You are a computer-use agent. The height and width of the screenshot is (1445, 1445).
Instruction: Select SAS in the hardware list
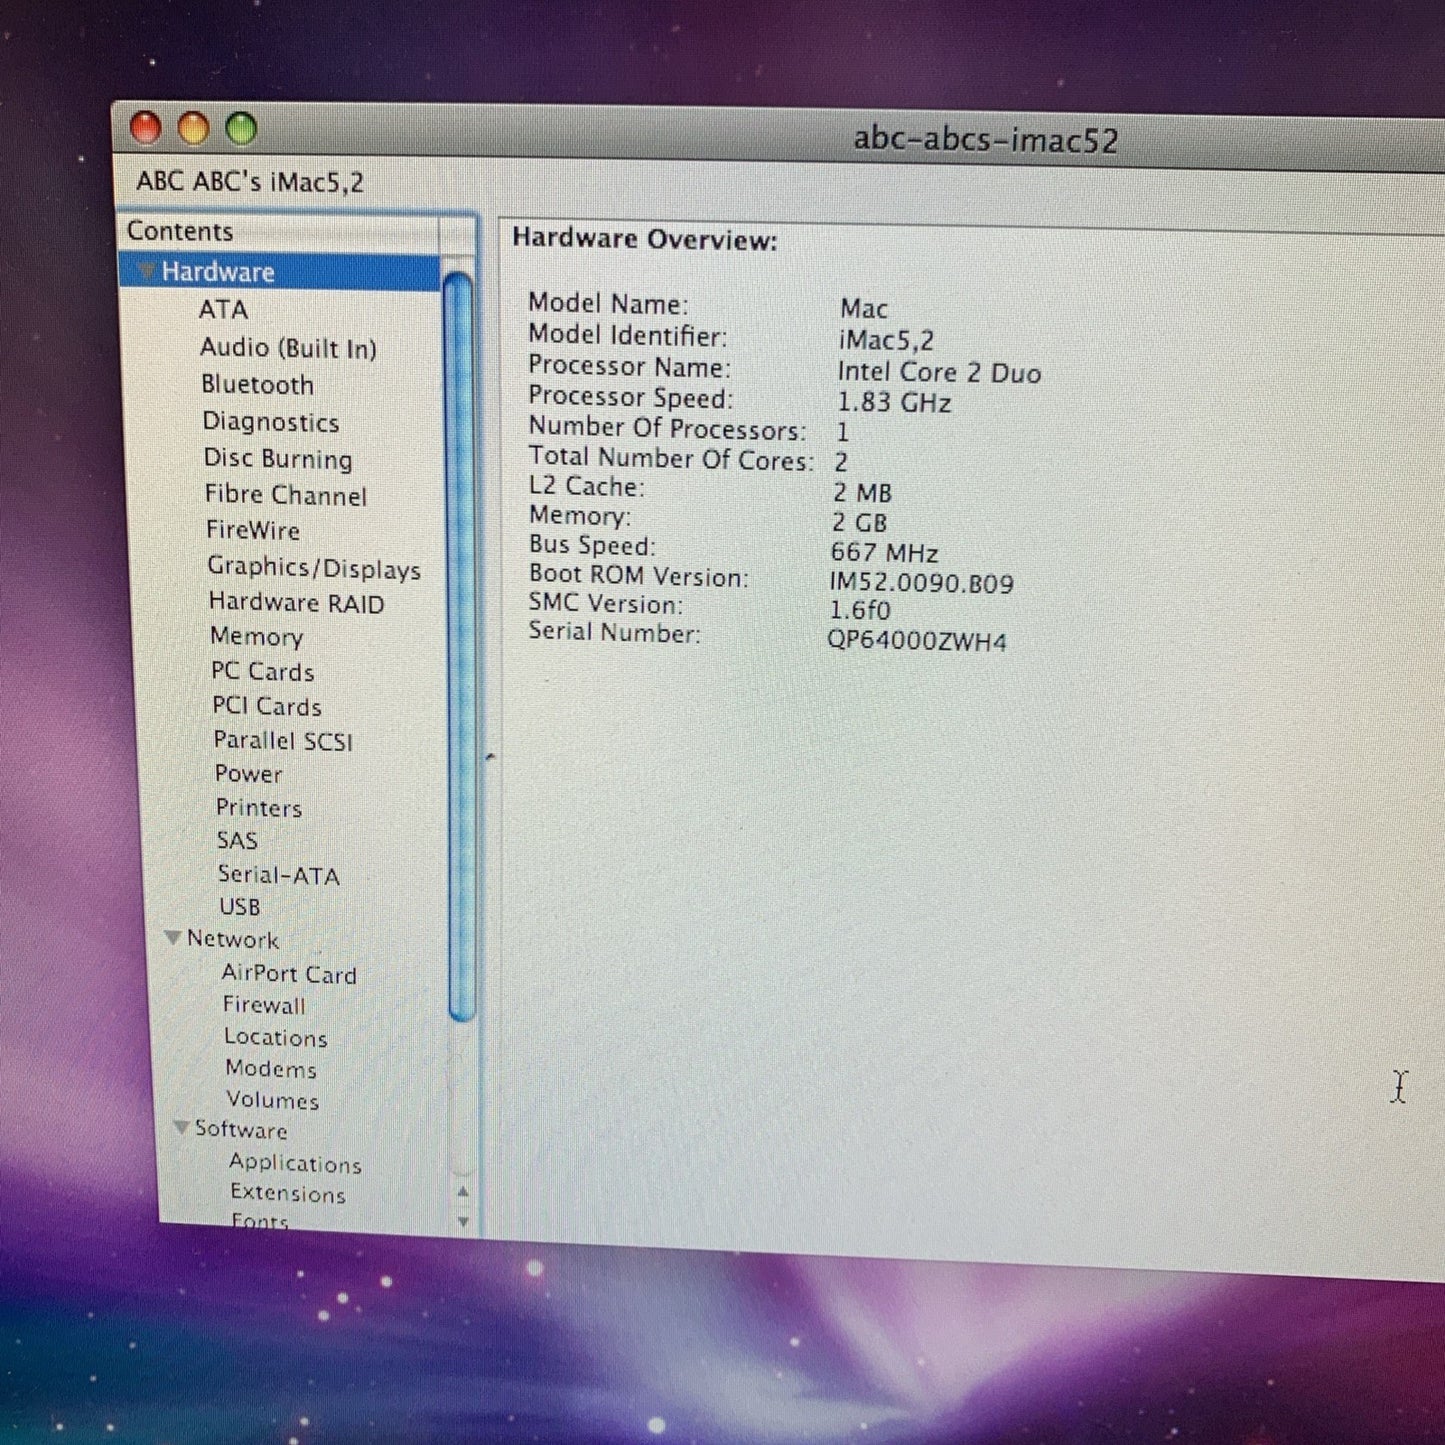[x=237, y=841]
